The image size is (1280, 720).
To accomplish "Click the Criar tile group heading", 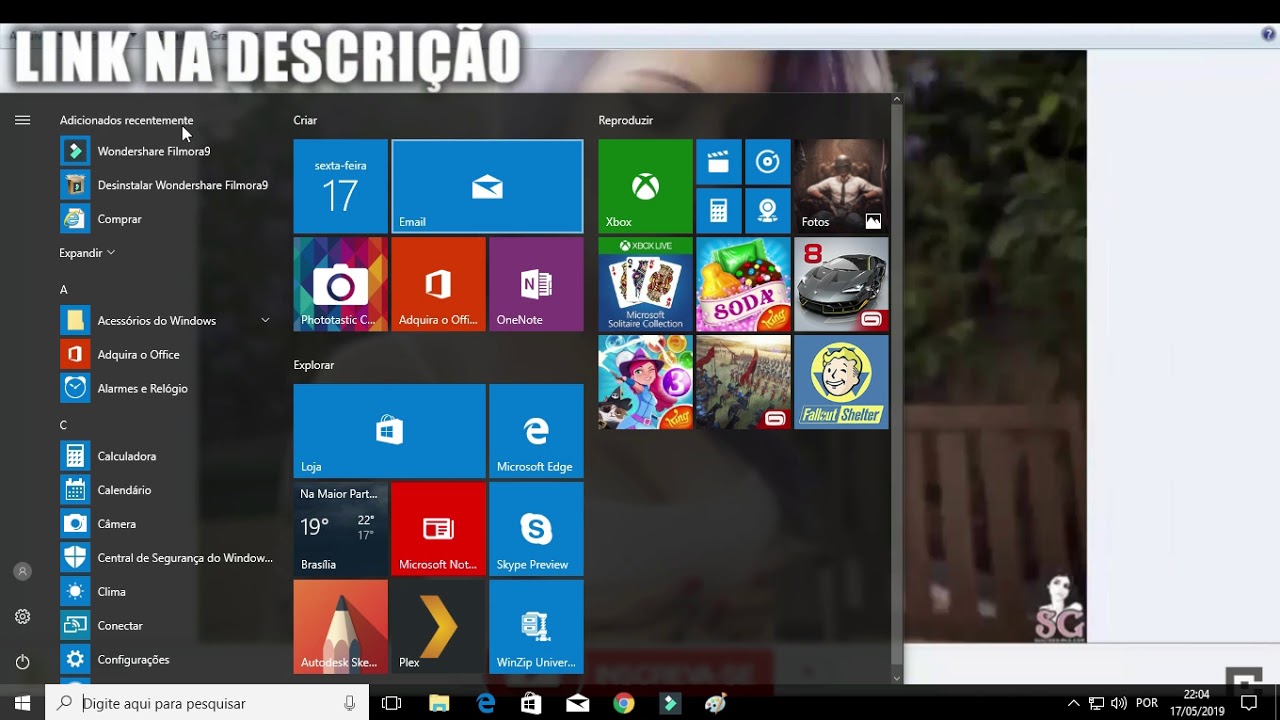I will tap(305, 120).
